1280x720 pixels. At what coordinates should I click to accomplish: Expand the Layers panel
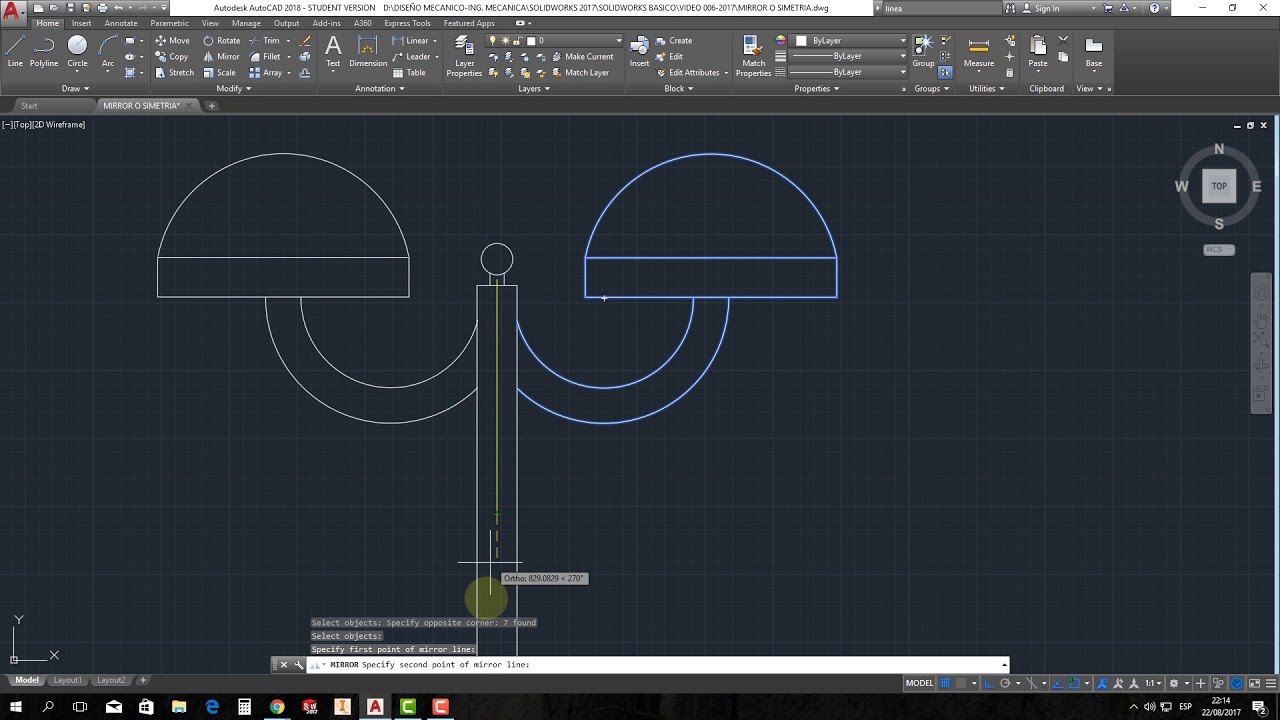[533, 88]
